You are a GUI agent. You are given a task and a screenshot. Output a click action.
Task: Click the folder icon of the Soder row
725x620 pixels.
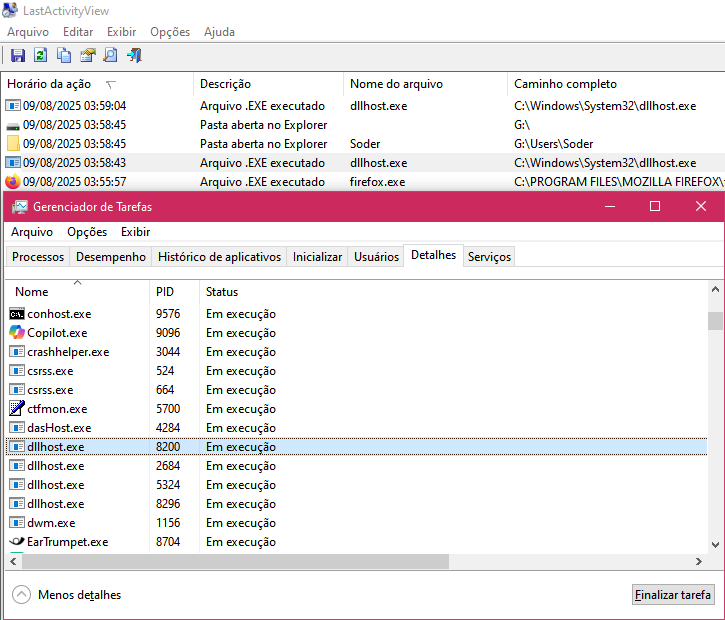[x=13, y=144]
